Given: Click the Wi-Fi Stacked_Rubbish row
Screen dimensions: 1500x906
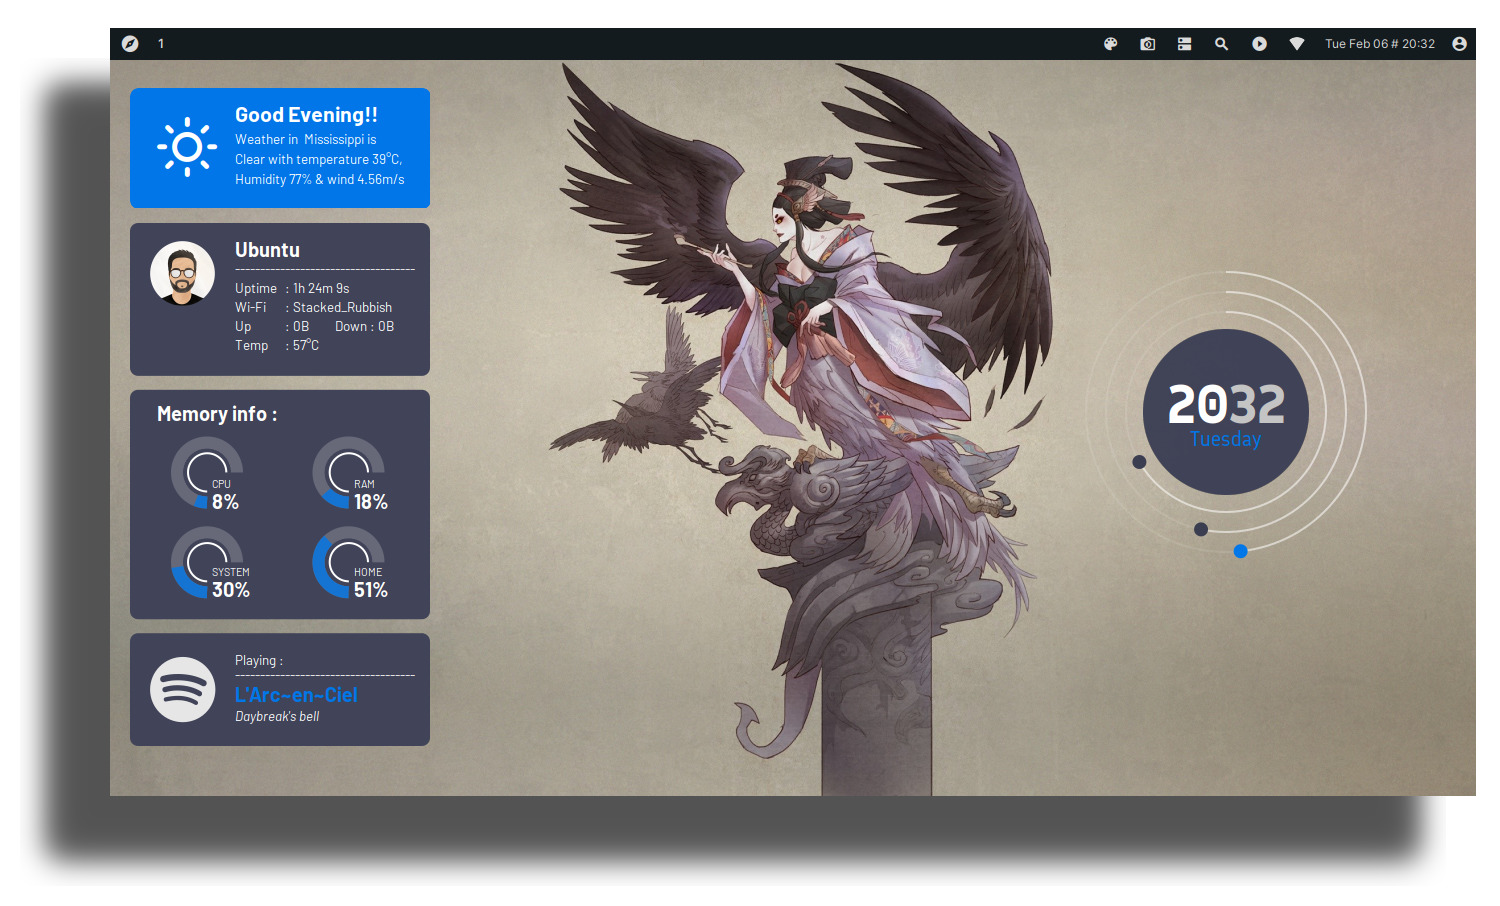Looking at the screenshot, I should coord(313,307).
